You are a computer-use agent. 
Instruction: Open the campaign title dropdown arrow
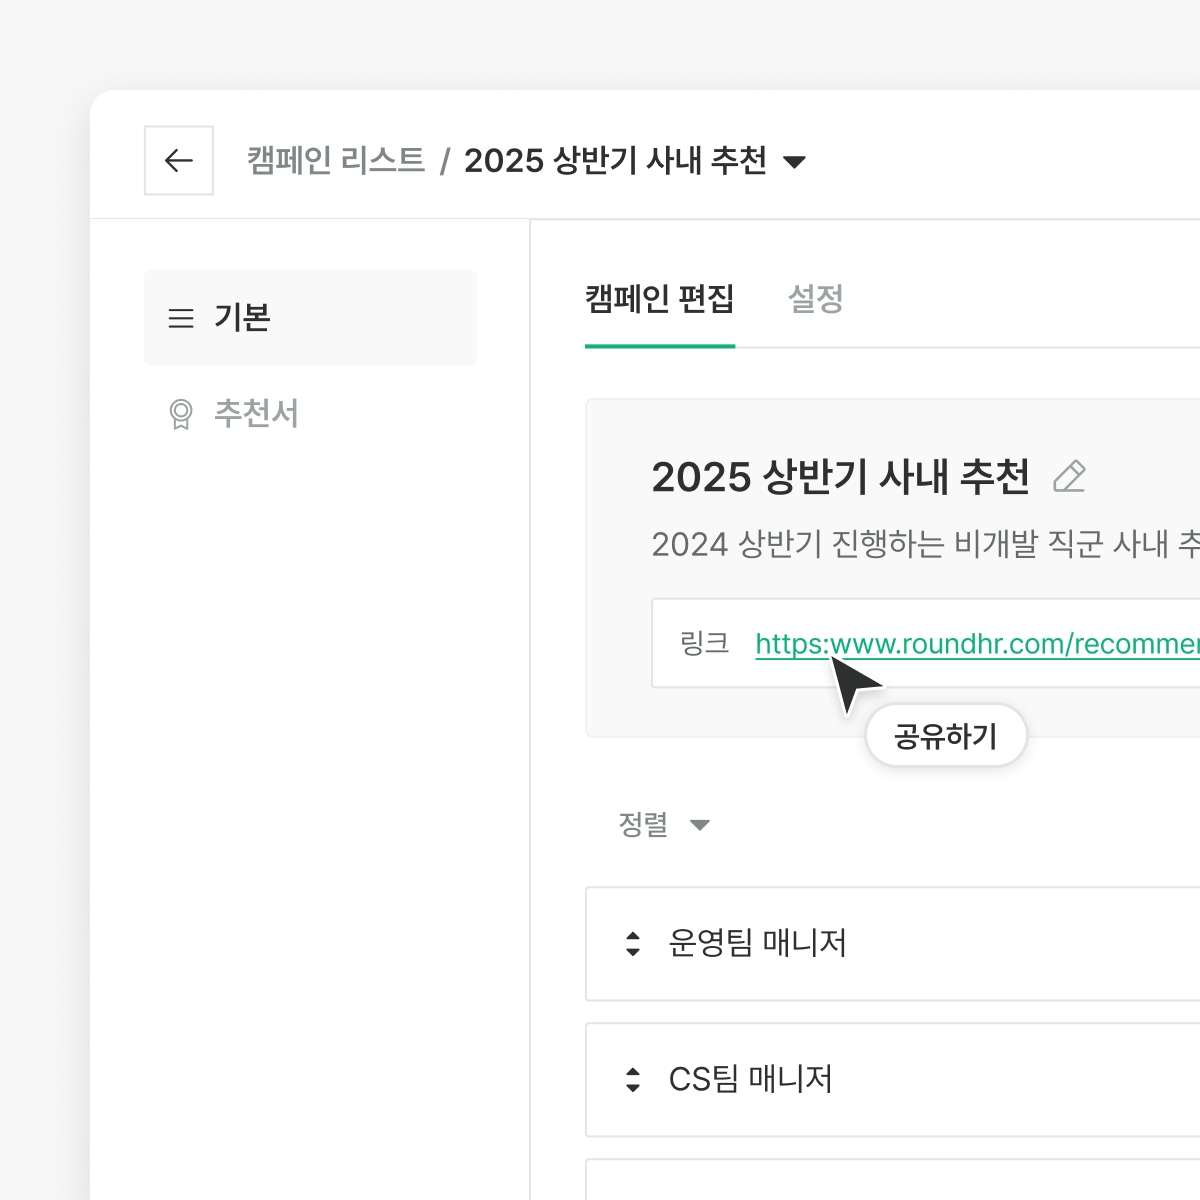(795, 162)
